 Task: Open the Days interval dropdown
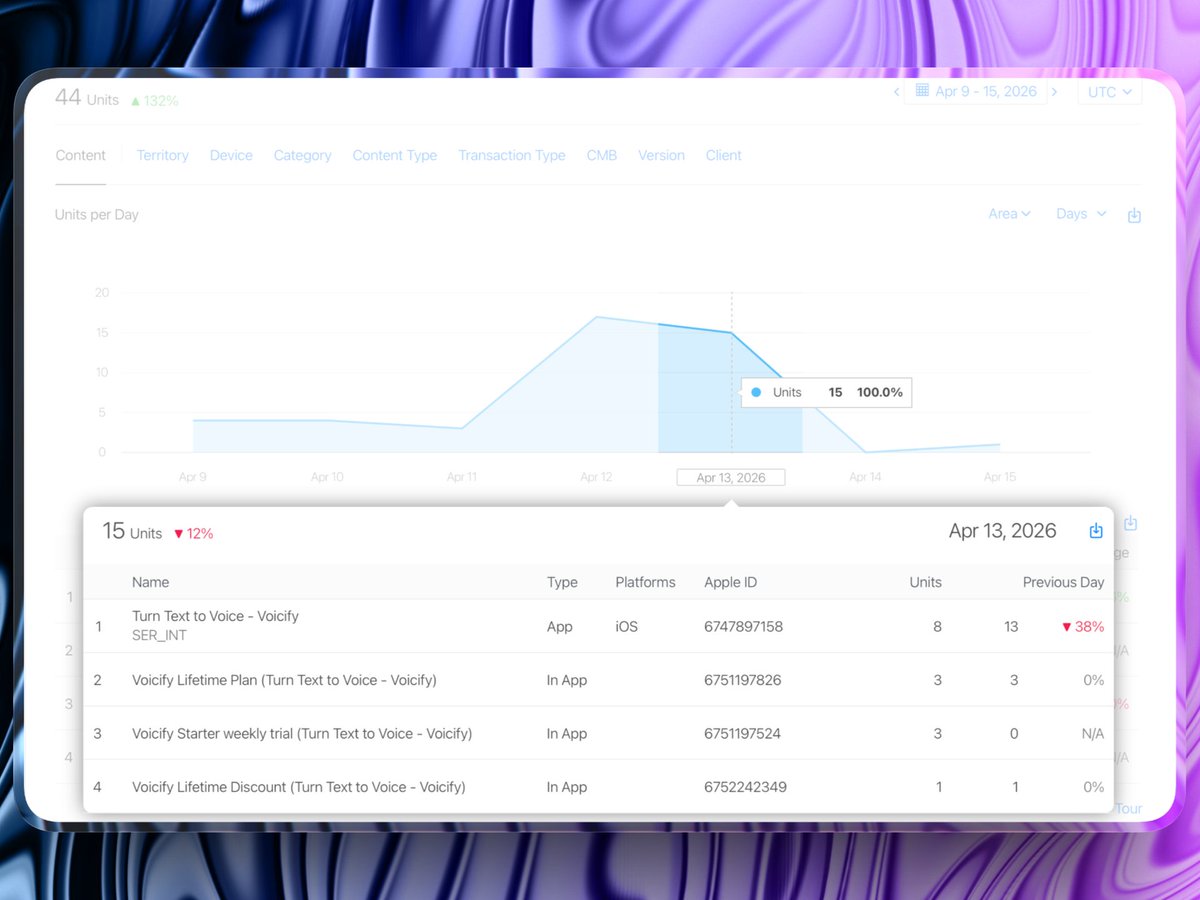click(1081, 214)
